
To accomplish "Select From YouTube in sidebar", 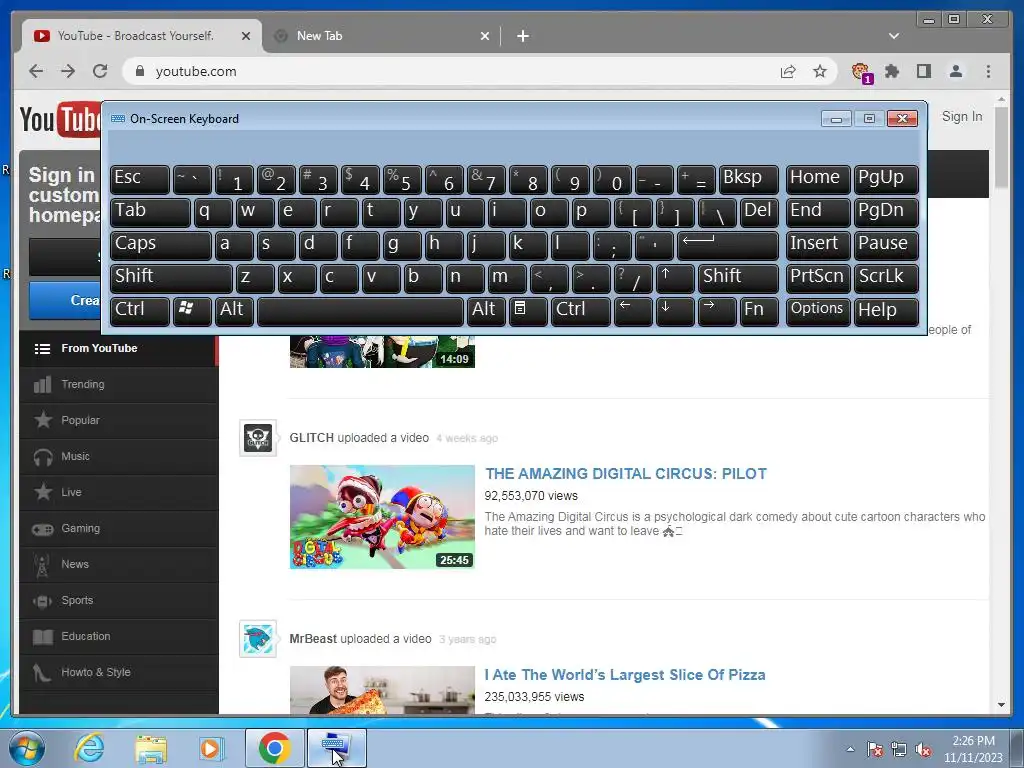I will point(118,349).
